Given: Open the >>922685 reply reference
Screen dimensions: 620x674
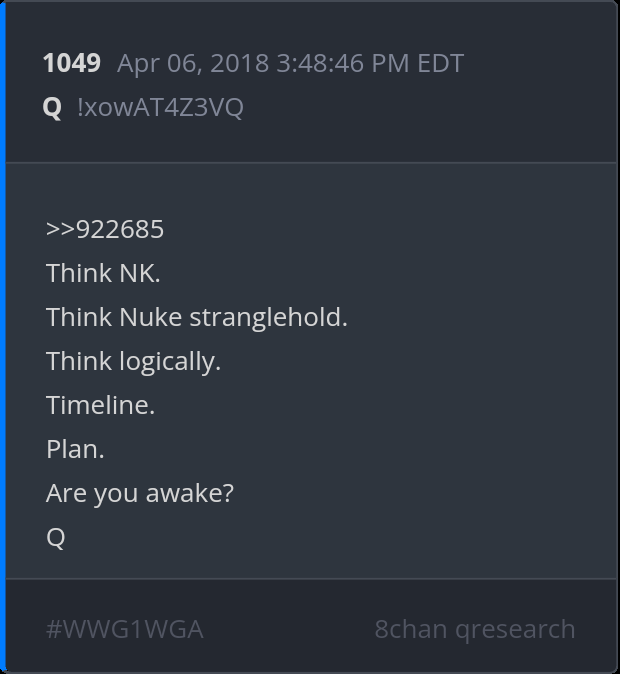Looking at the screenshot, I should coord(105,229).
